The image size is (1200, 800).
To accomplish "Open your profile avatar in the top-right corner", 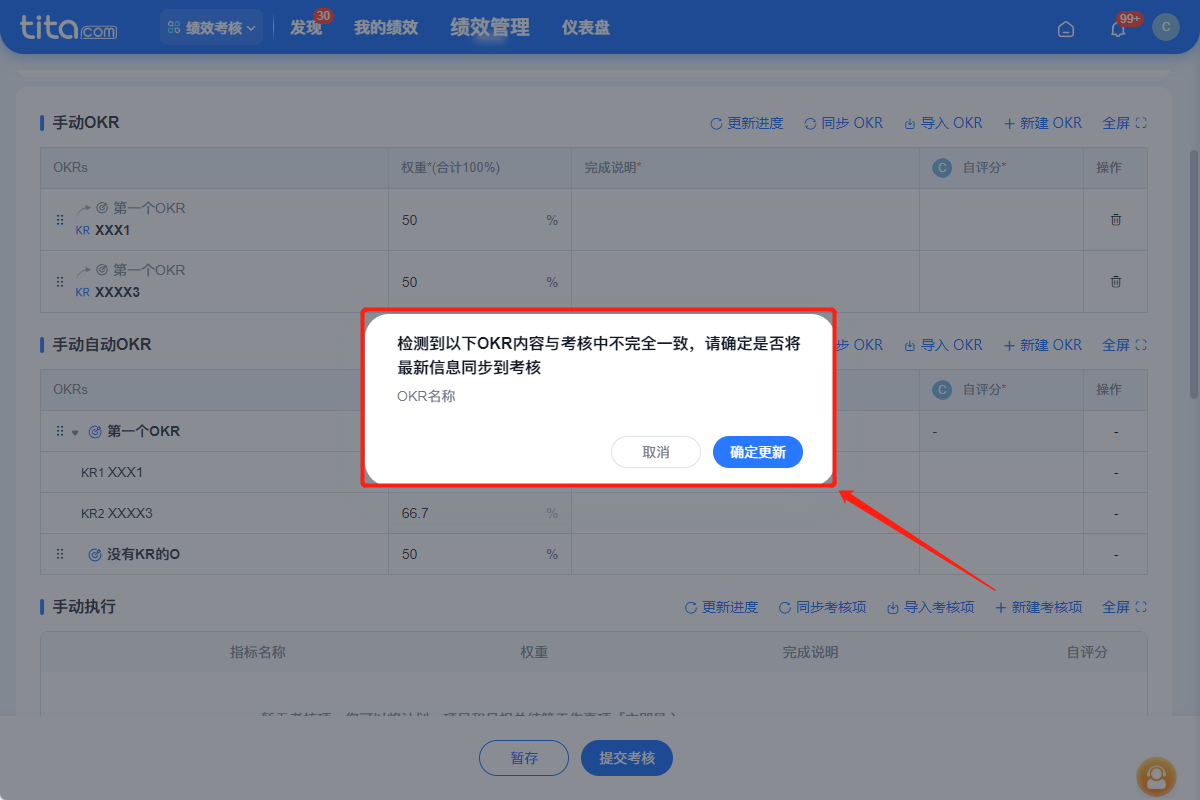I will point(1166,27).
